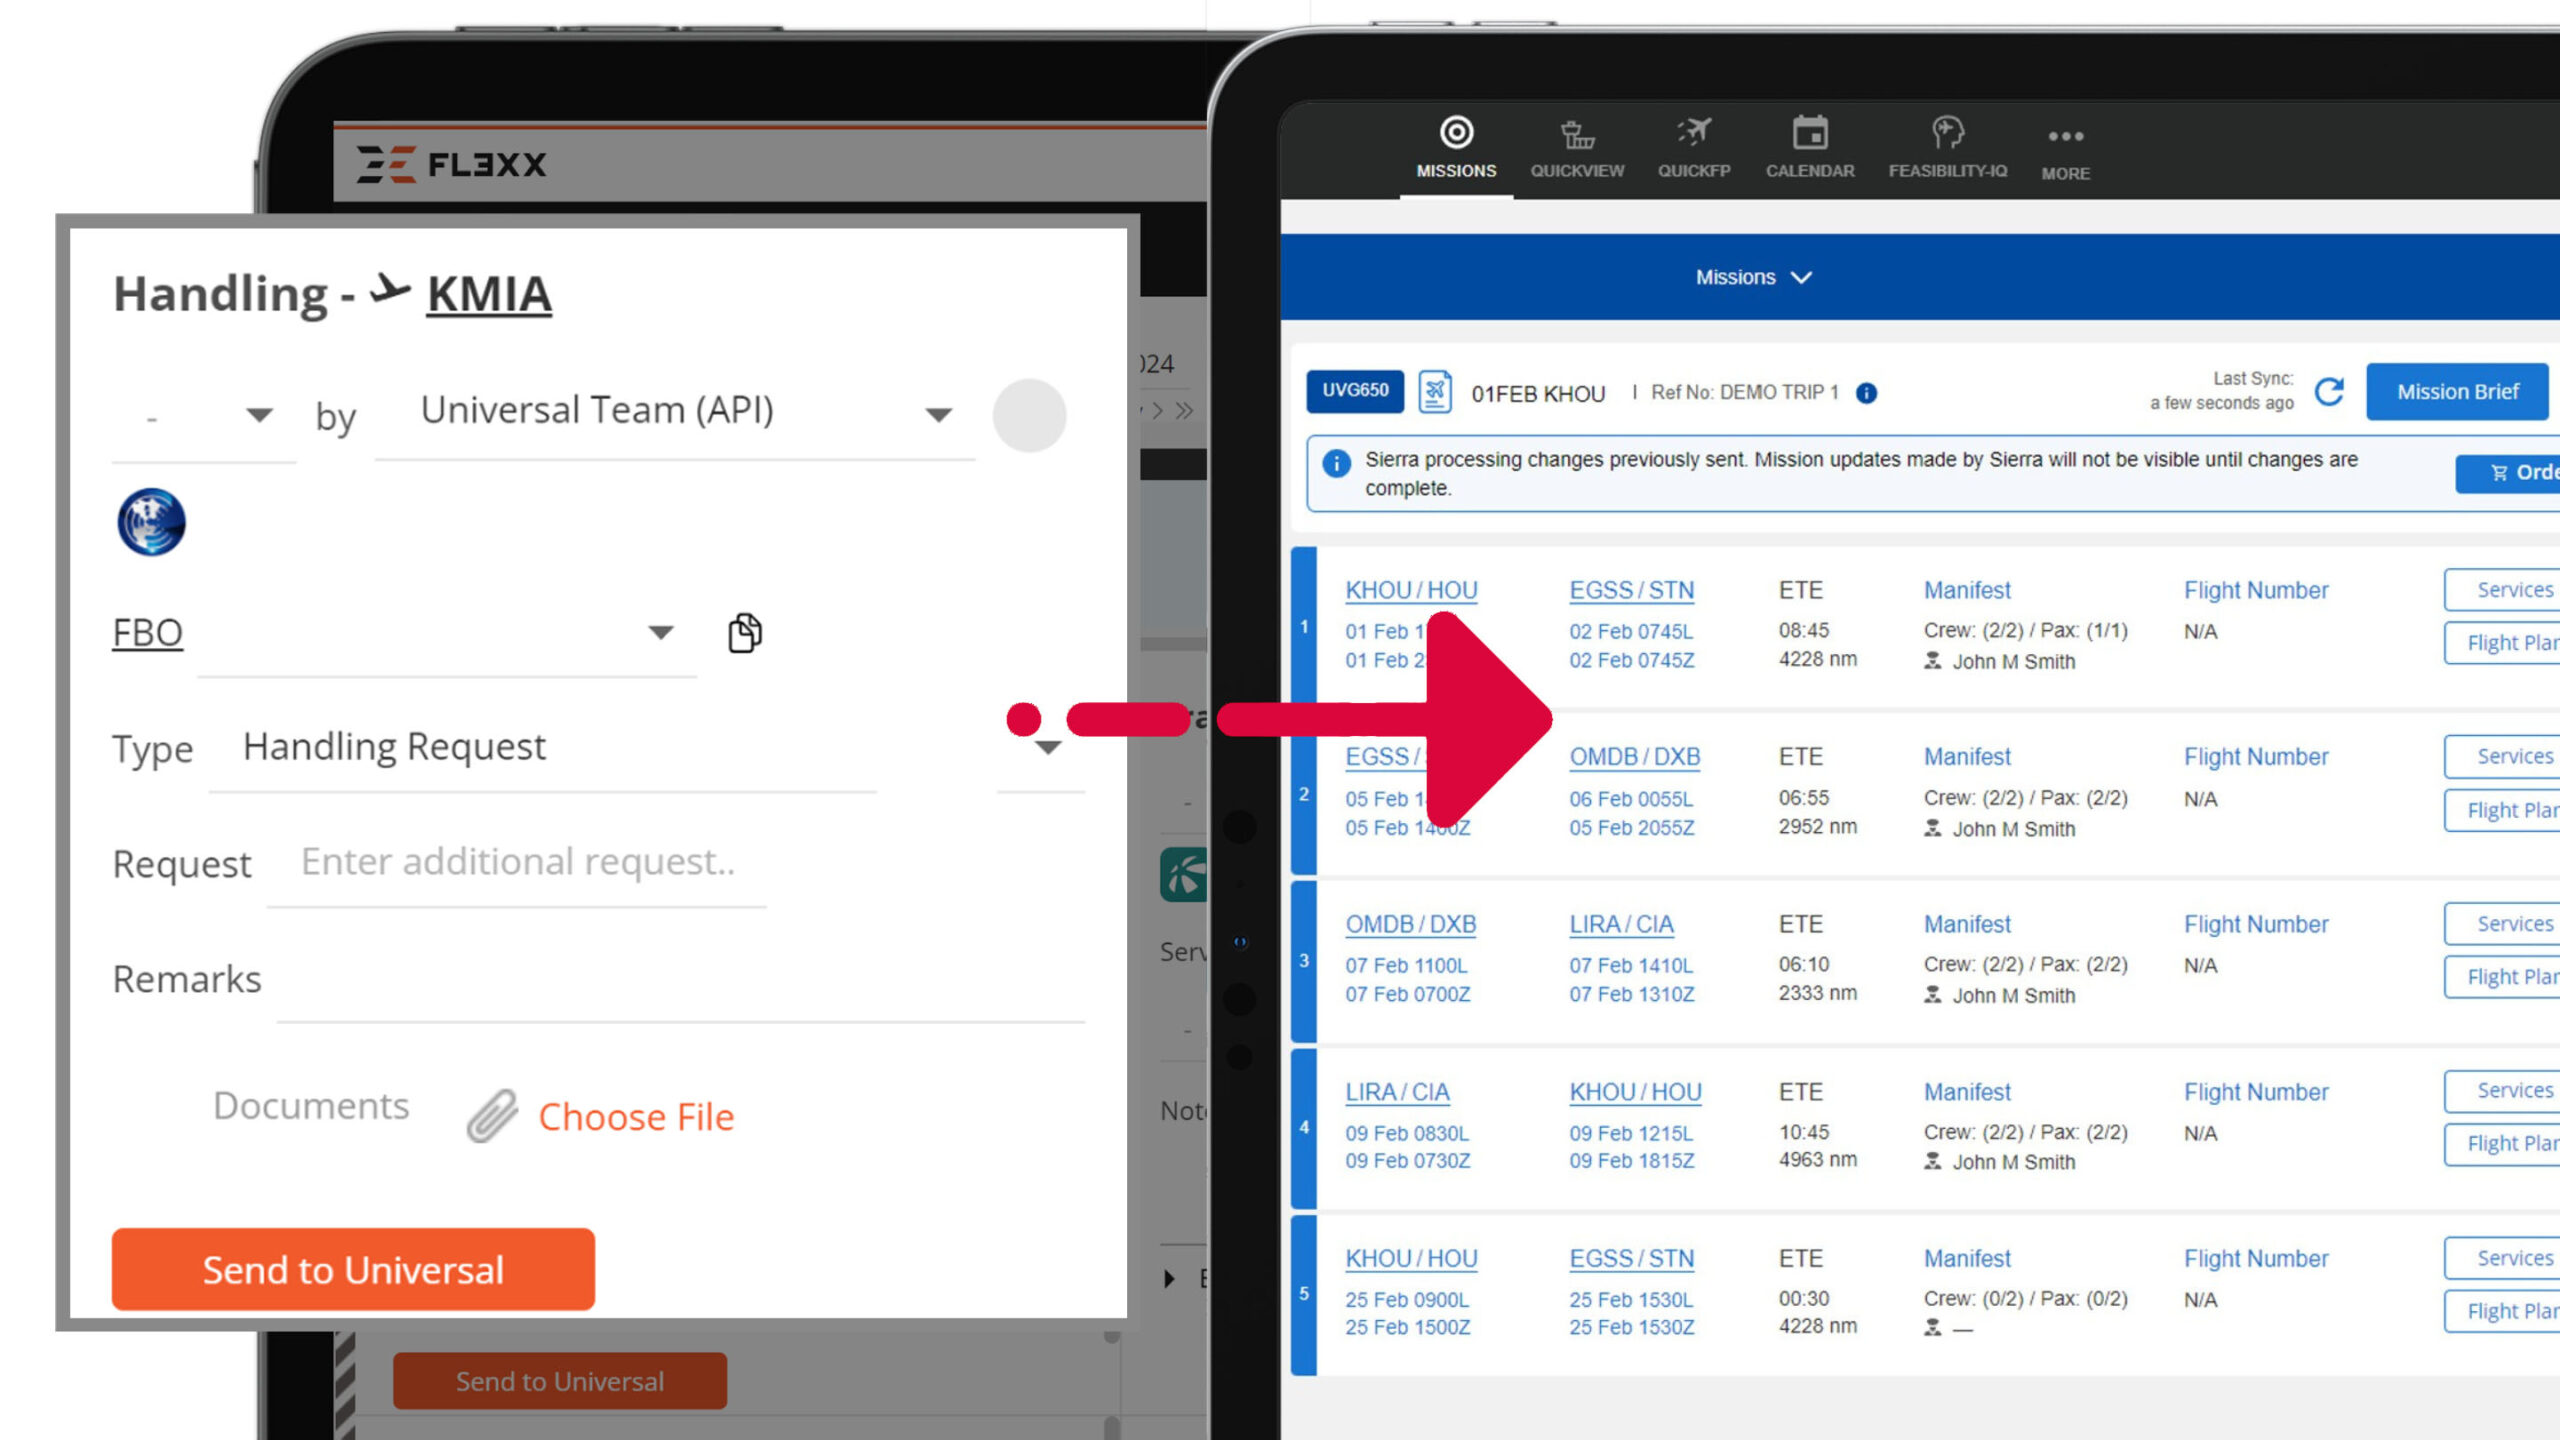Expand the Missions dropdown in blue bar
The height and width of the screenshot is (1440, 2560).
tap(1753, 278)
